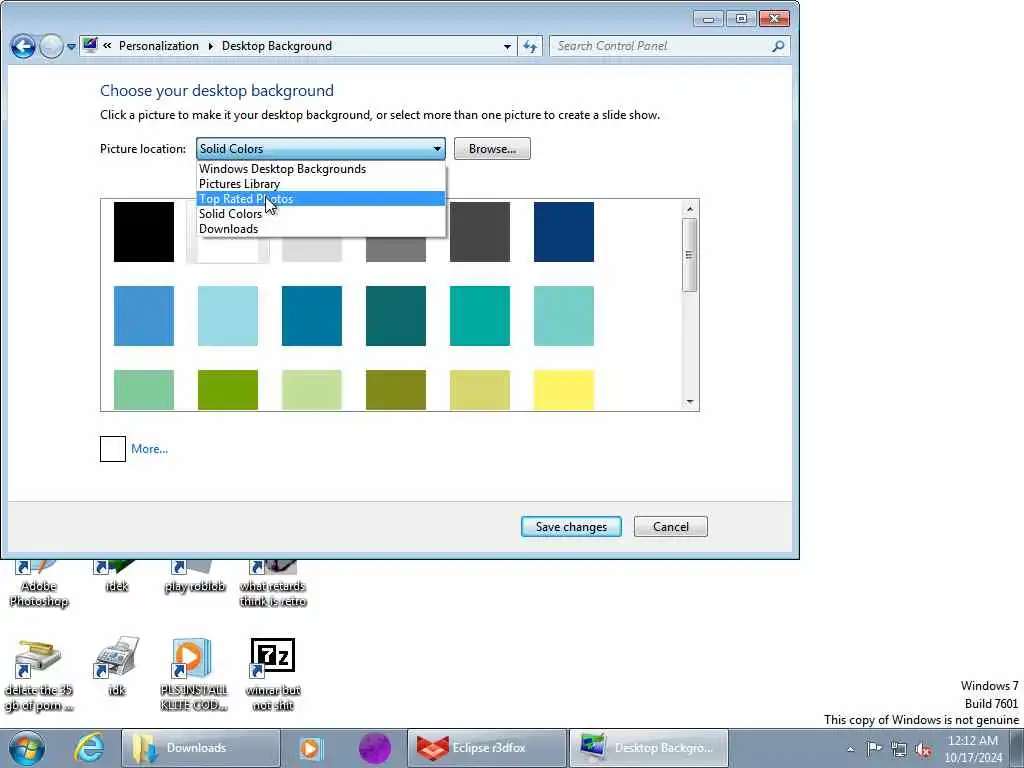Viewport: 1024px width, 768px height.
Task: Pick Solid Colors in the dropdown list
Action: pyautogui.click(x=321, y=214)
